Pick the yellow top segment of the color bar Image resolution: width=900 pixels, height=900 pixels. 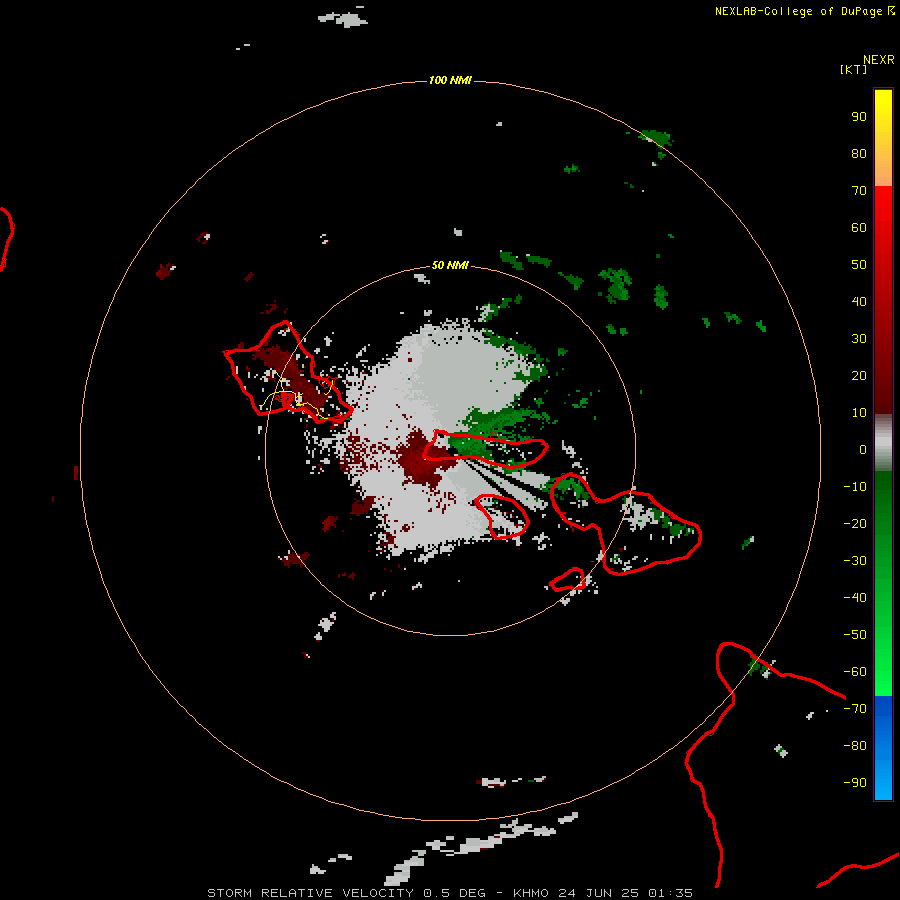pos(883,138)
